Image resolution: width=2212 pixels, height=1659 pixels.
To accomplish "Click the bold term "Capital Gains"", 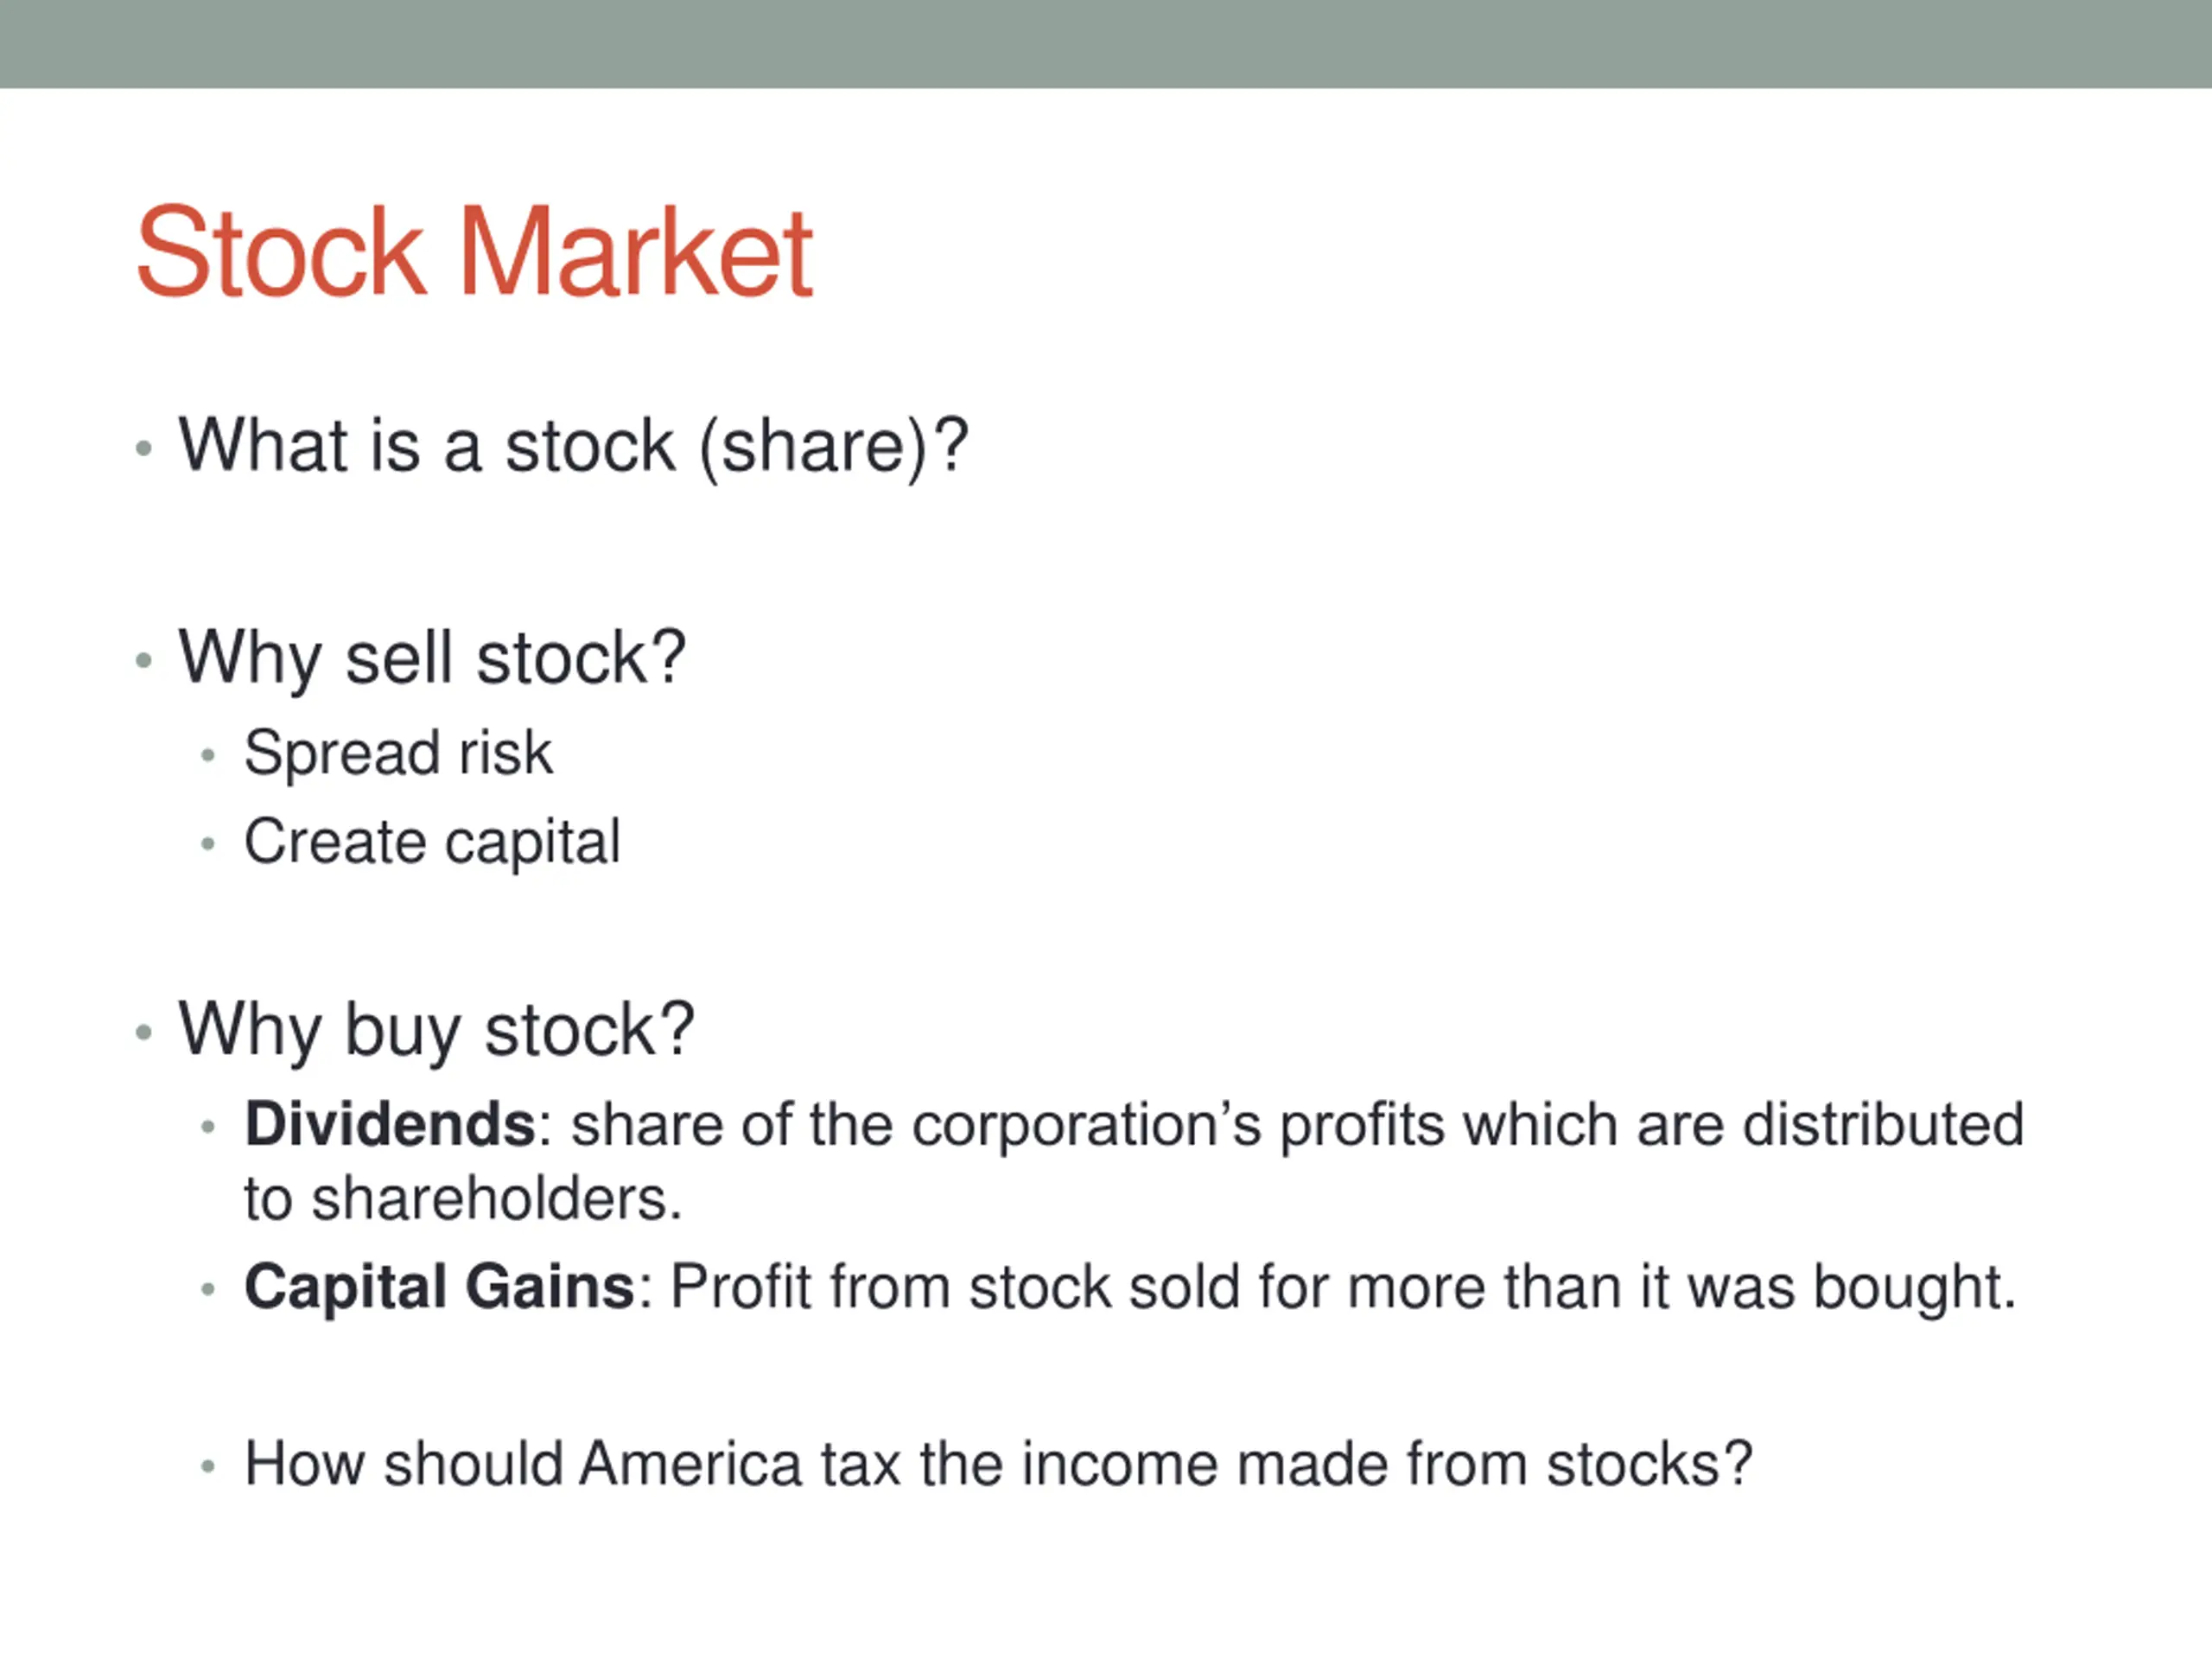I will [440, 1286].
